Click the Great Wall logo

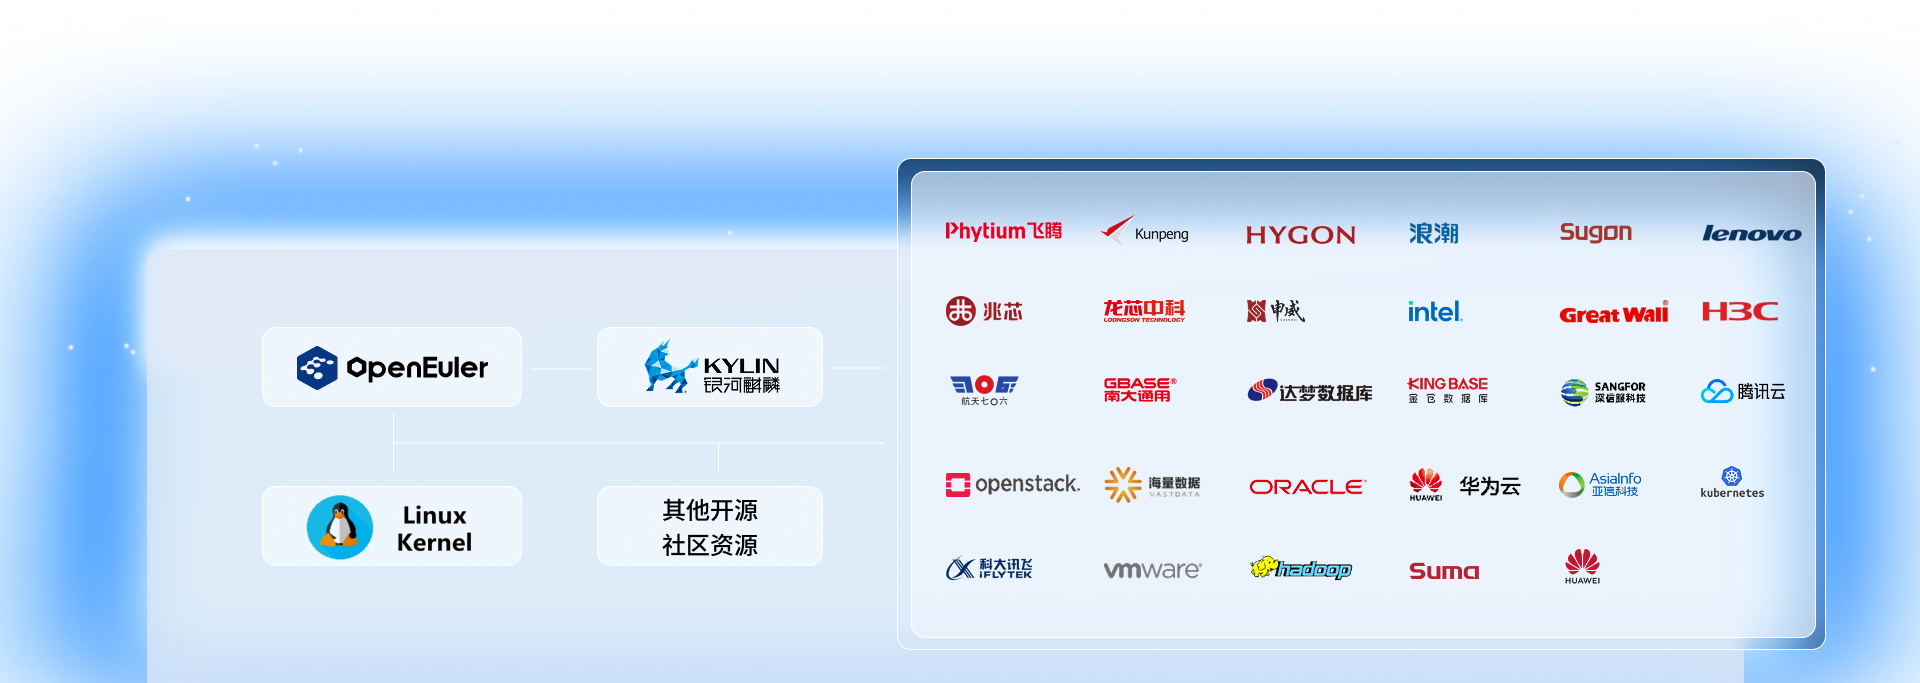pos(1614,313)
